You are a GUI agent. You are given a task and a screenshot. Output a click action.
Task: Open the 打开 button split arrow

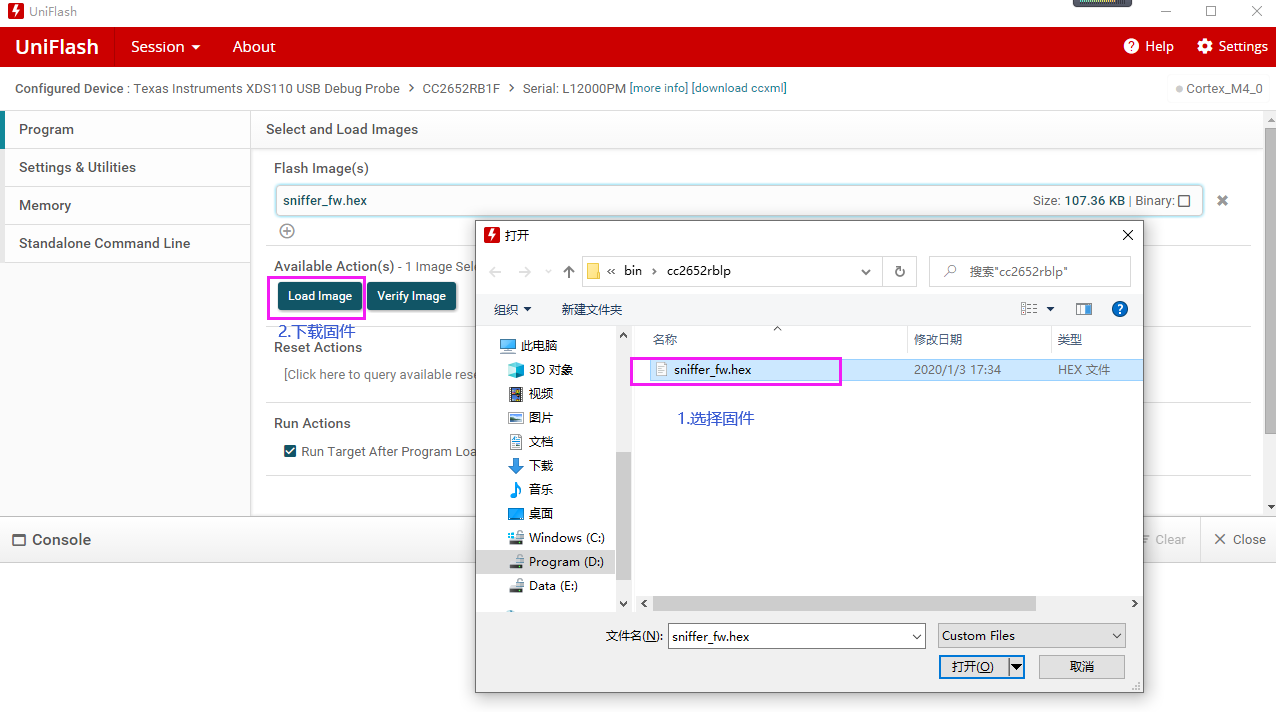point(1017,667)
